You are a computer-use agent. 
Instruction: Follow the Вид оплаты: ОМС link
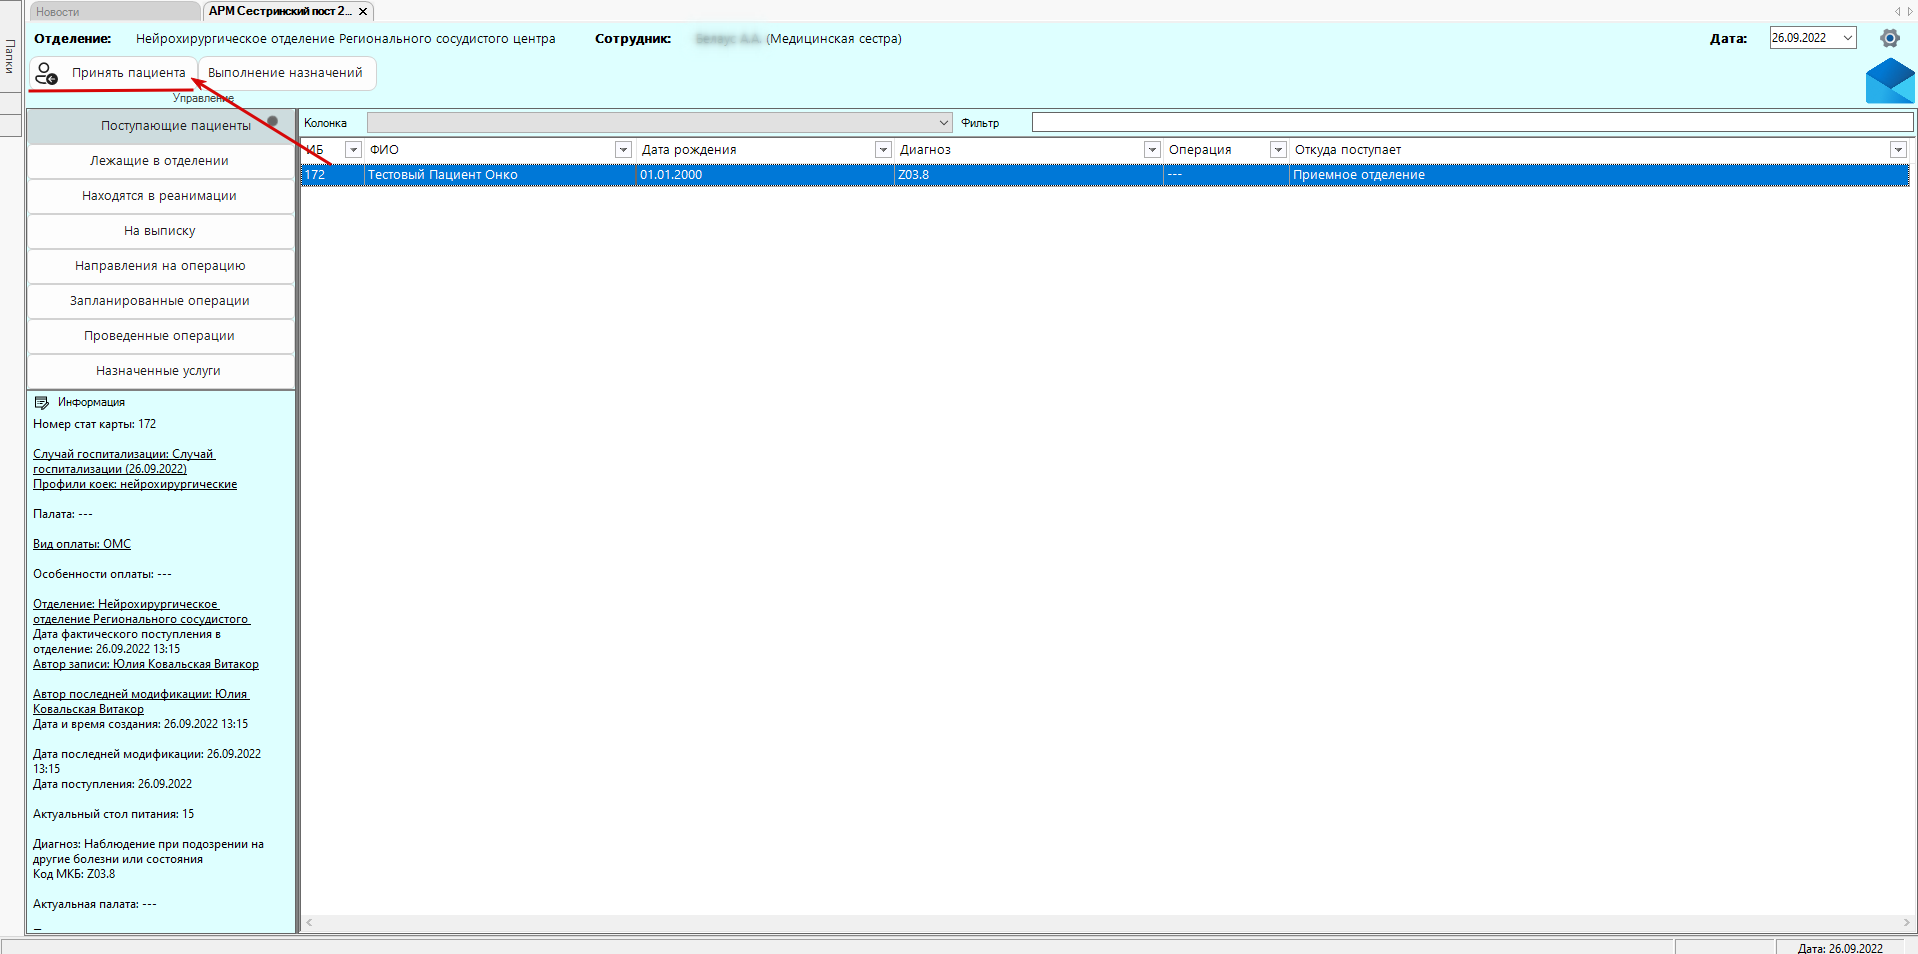(82, 544)
